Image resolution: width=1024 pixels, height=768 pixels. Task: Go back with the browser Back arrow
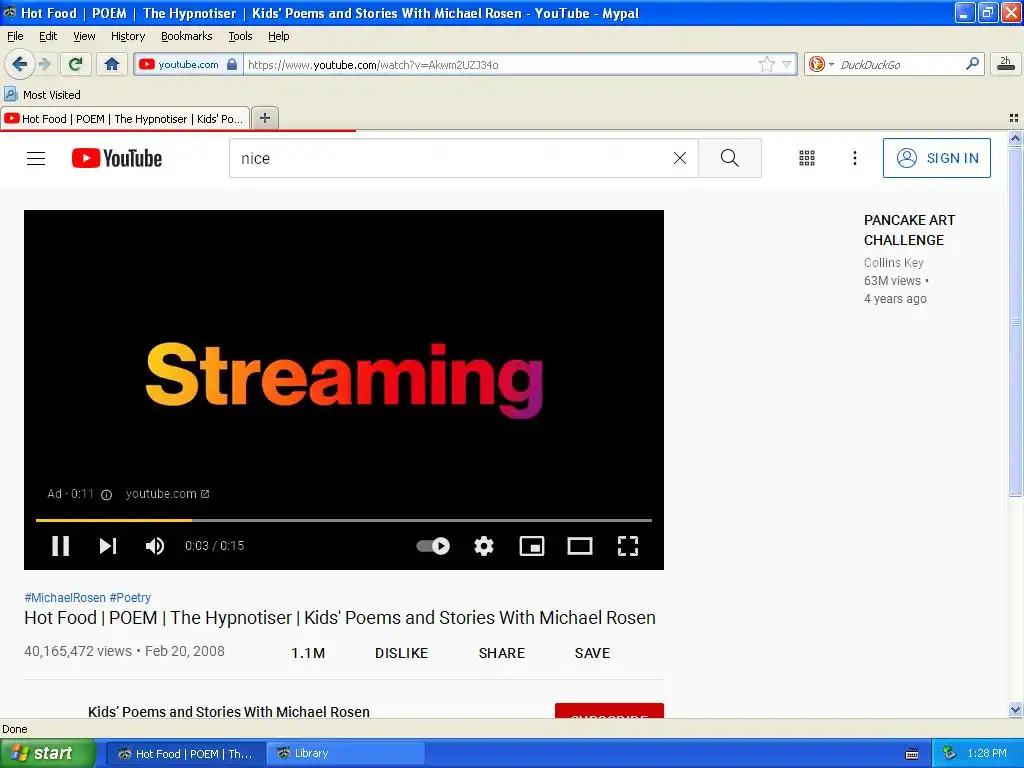[x=19, y=64]
